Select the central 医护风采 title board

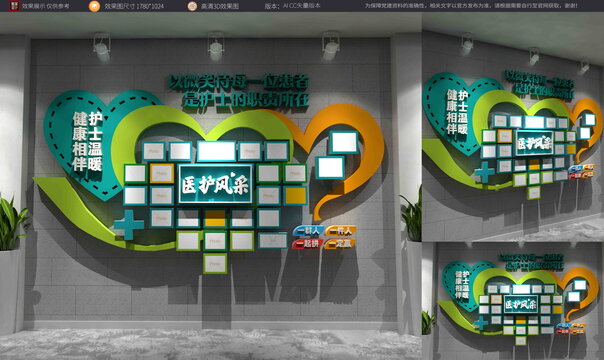pyautogui.click(x=216, y=184)
